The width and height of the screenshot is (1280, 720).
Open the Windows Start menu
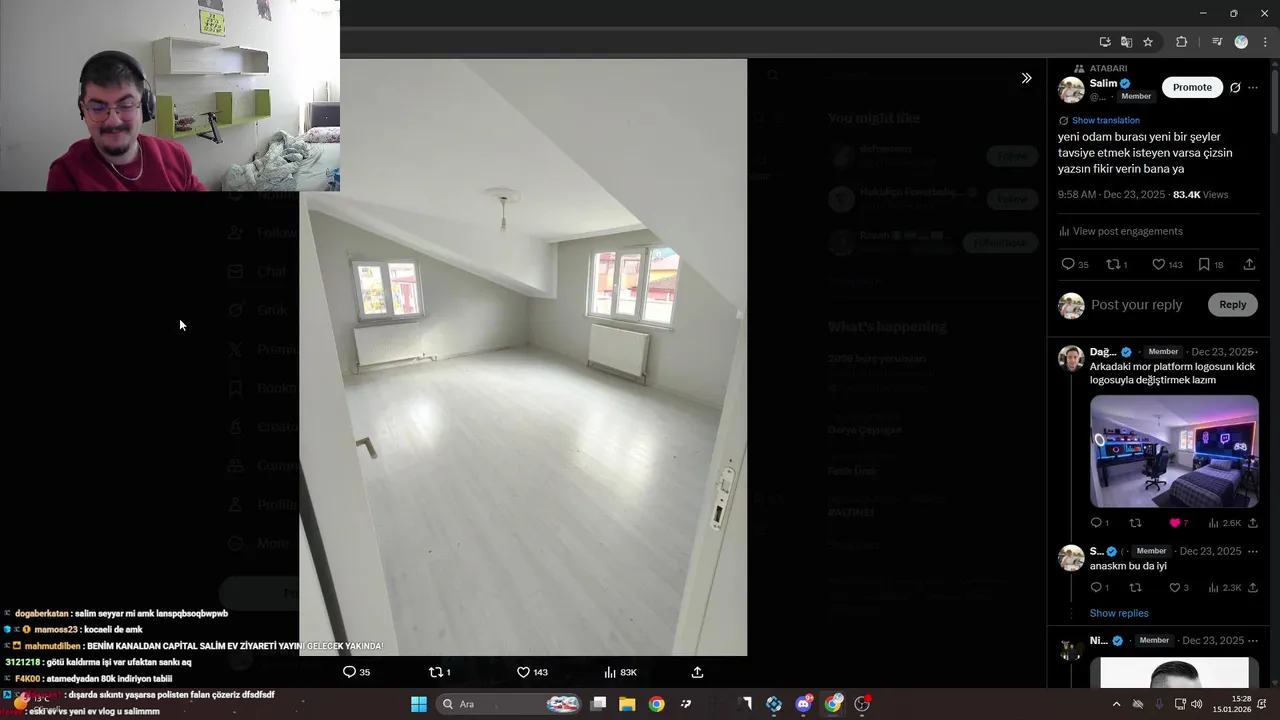[419, 704]
